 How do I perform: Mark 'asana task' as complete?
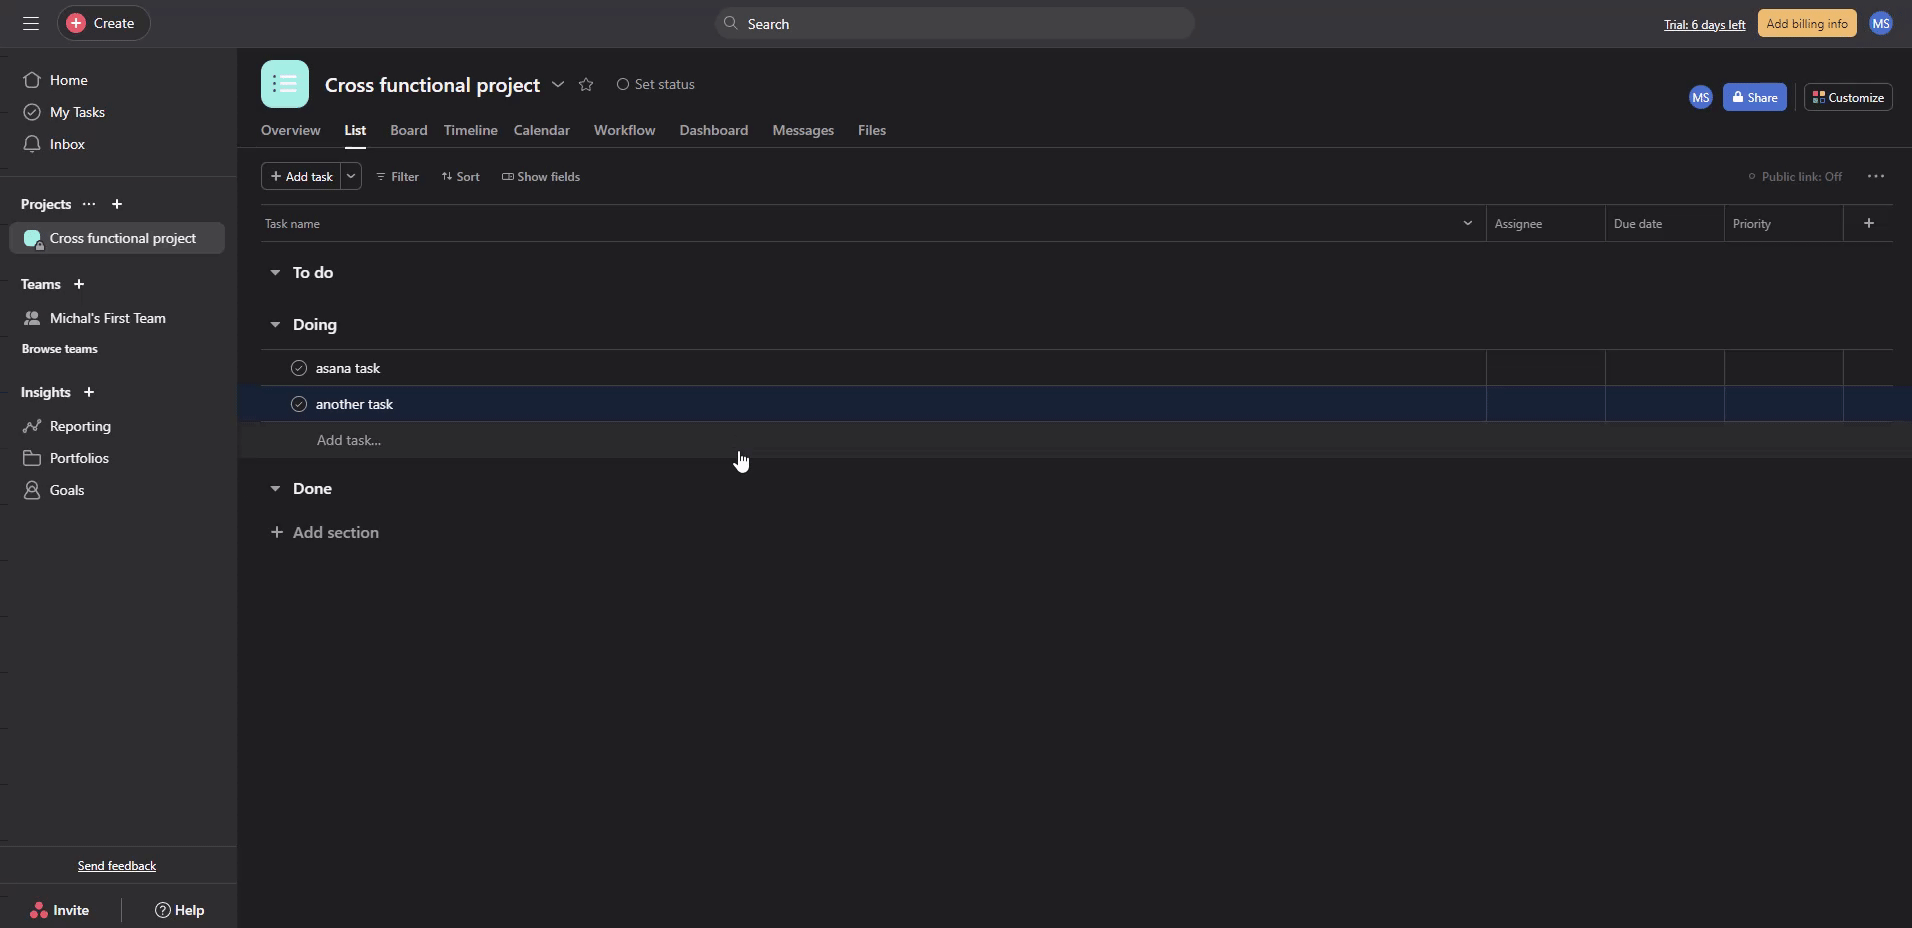click(x=298, y=368)
